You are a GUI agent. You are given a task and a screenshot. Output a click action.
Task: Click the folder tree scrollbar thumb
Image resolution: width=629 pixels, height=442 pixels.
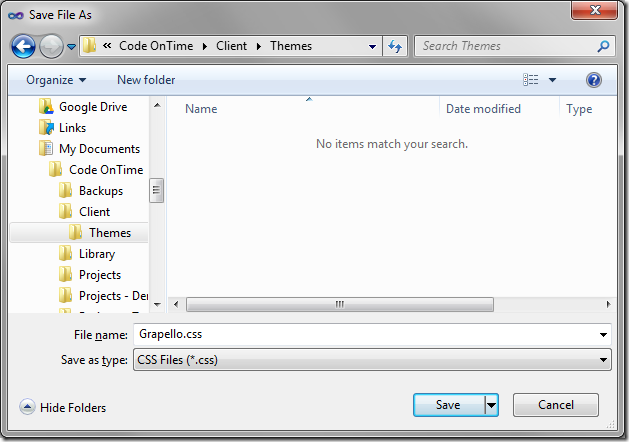point(156,191)
